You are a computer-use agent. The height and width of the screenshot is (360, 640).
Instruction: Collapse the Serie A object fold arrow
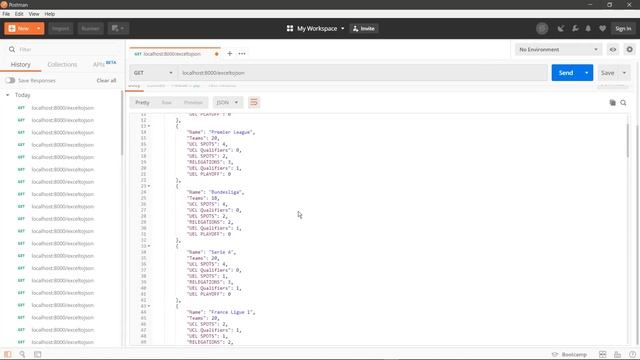point(149,246)
